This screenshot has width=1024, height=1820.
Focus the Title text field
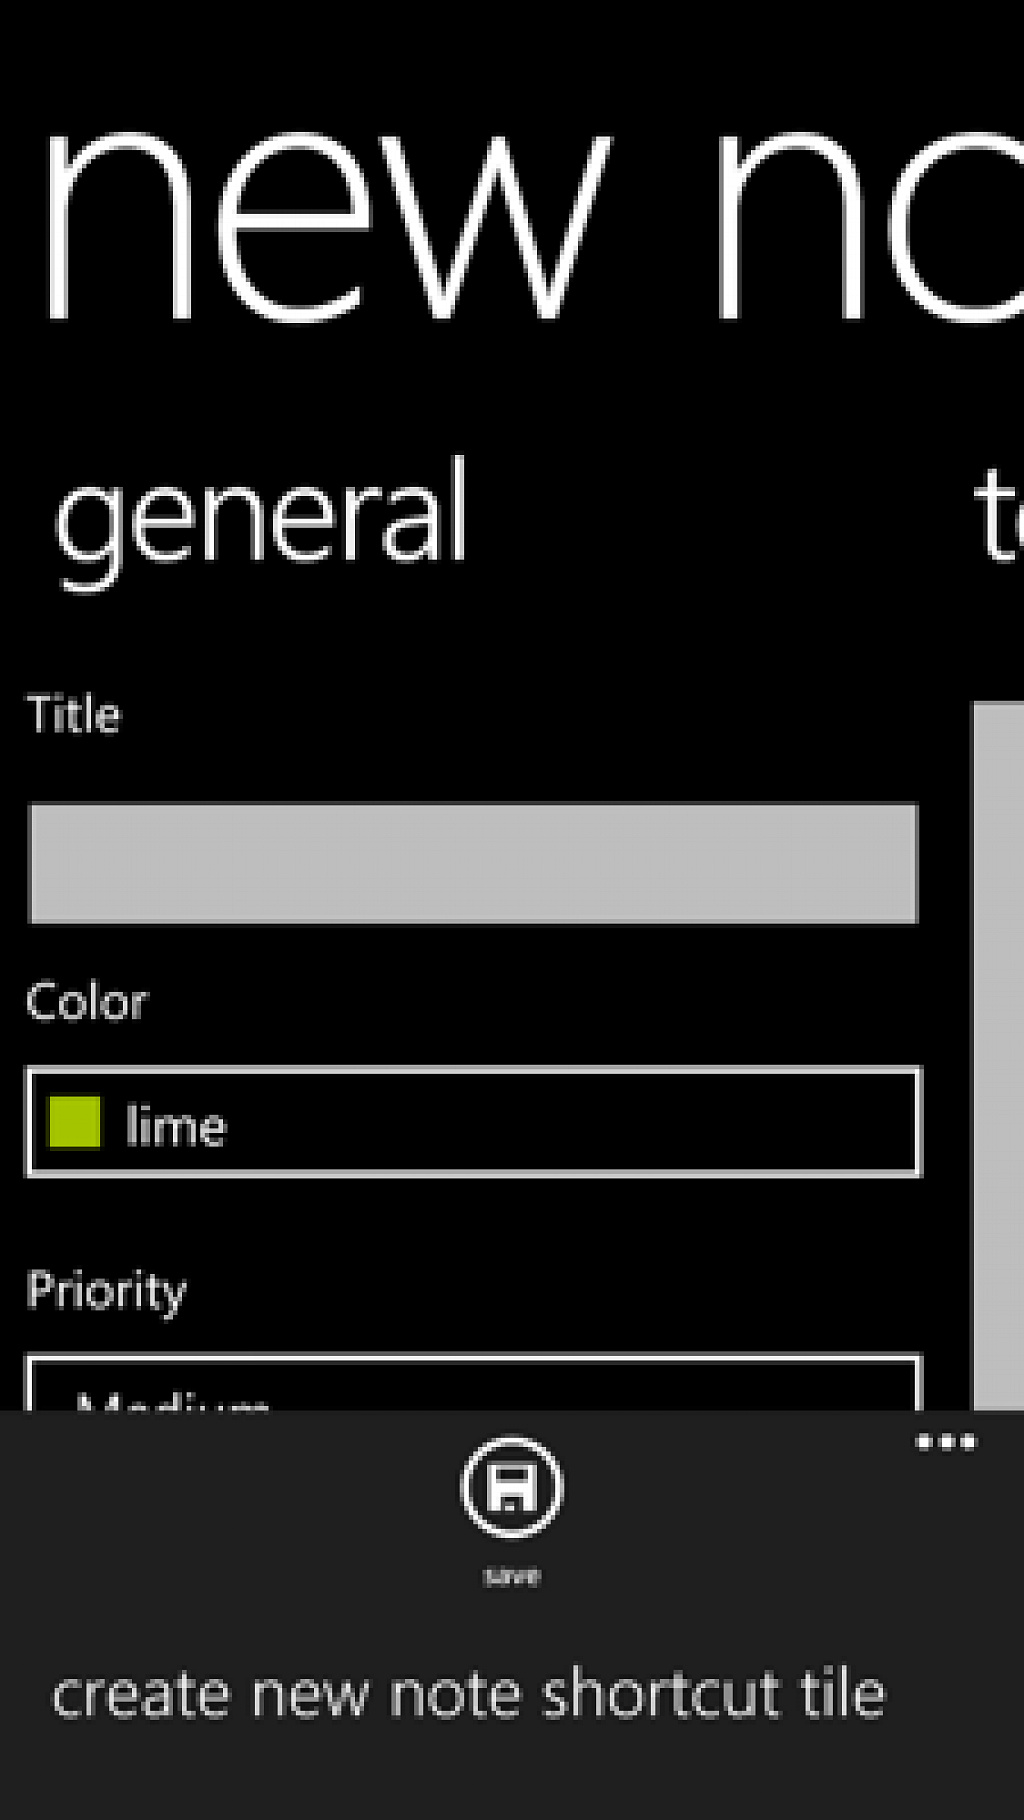473,863
